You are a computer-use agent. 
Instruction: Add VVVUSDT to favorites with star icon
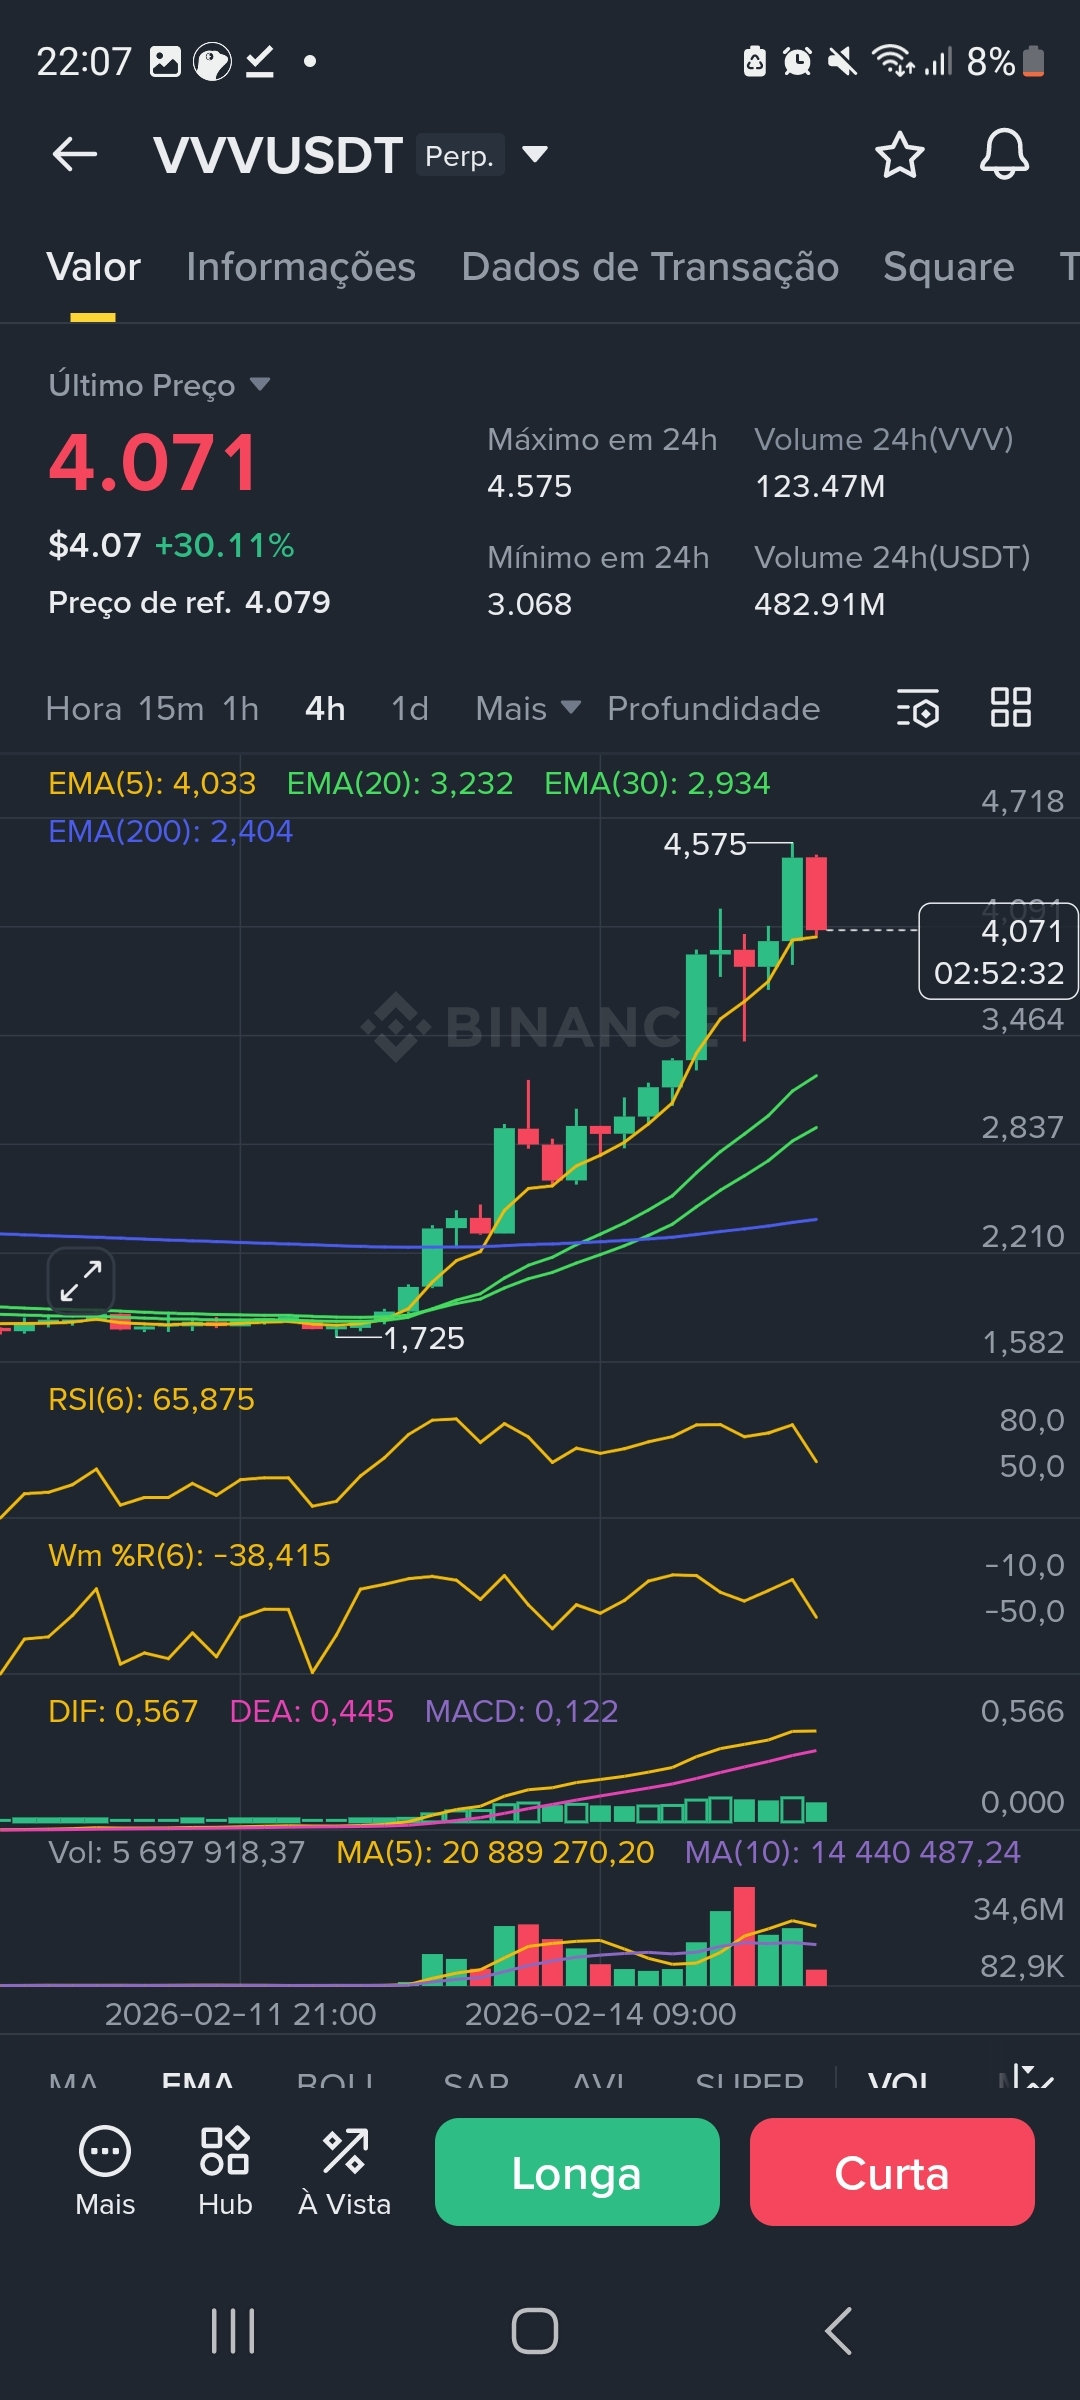(899, 155)
